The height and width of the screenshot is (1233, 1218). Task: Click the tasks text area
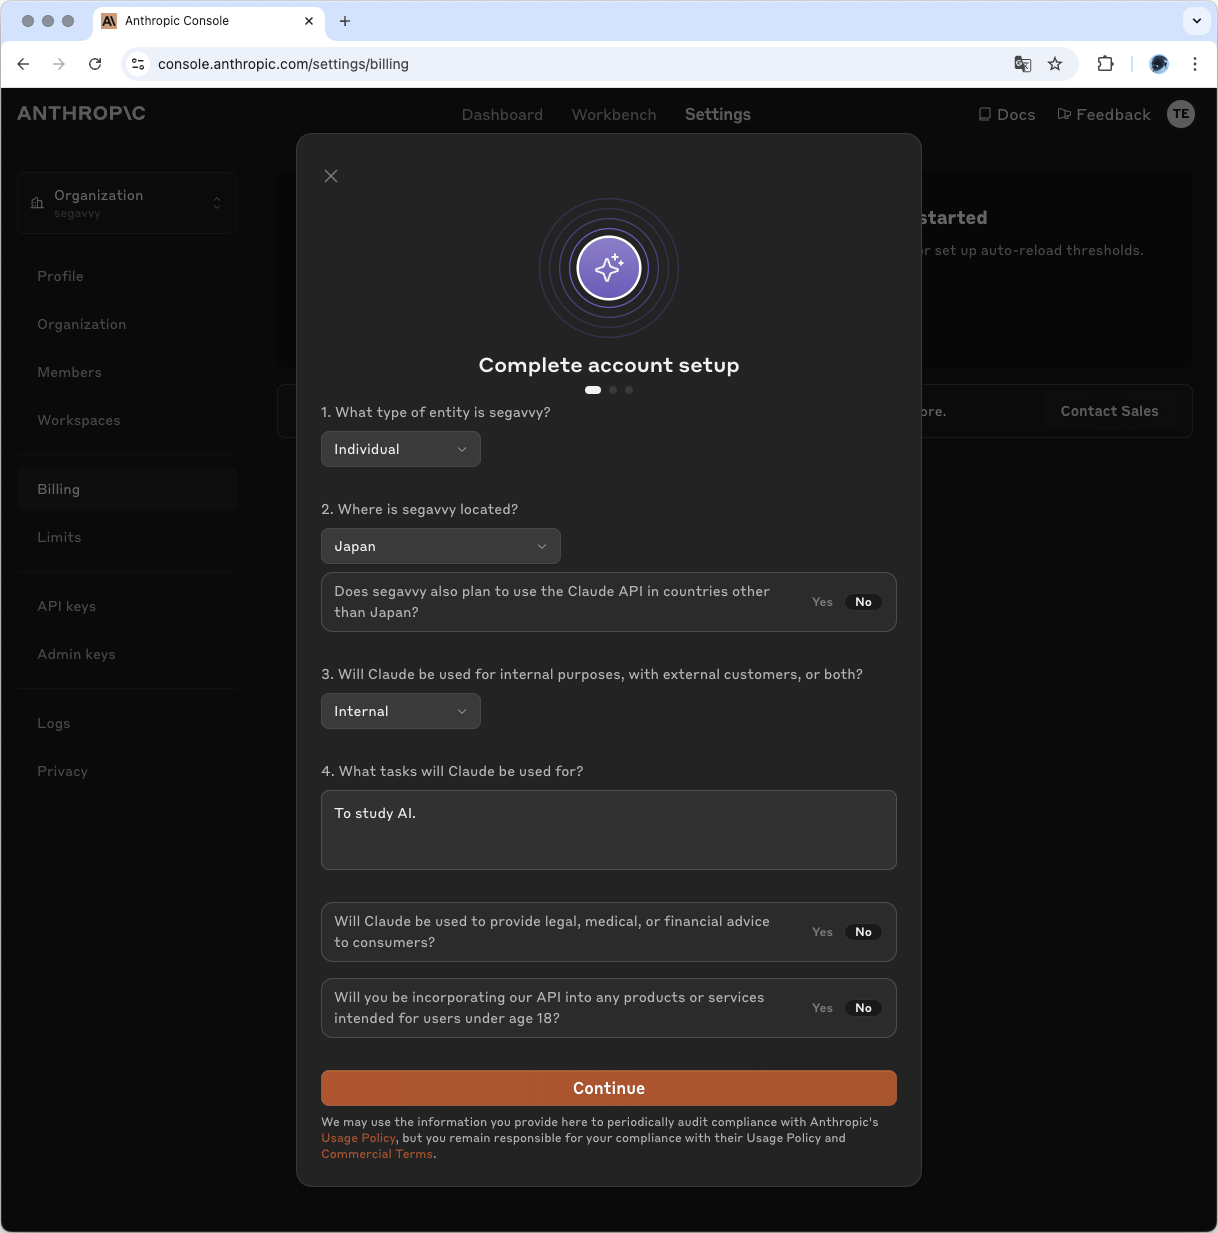coord(609,830)
